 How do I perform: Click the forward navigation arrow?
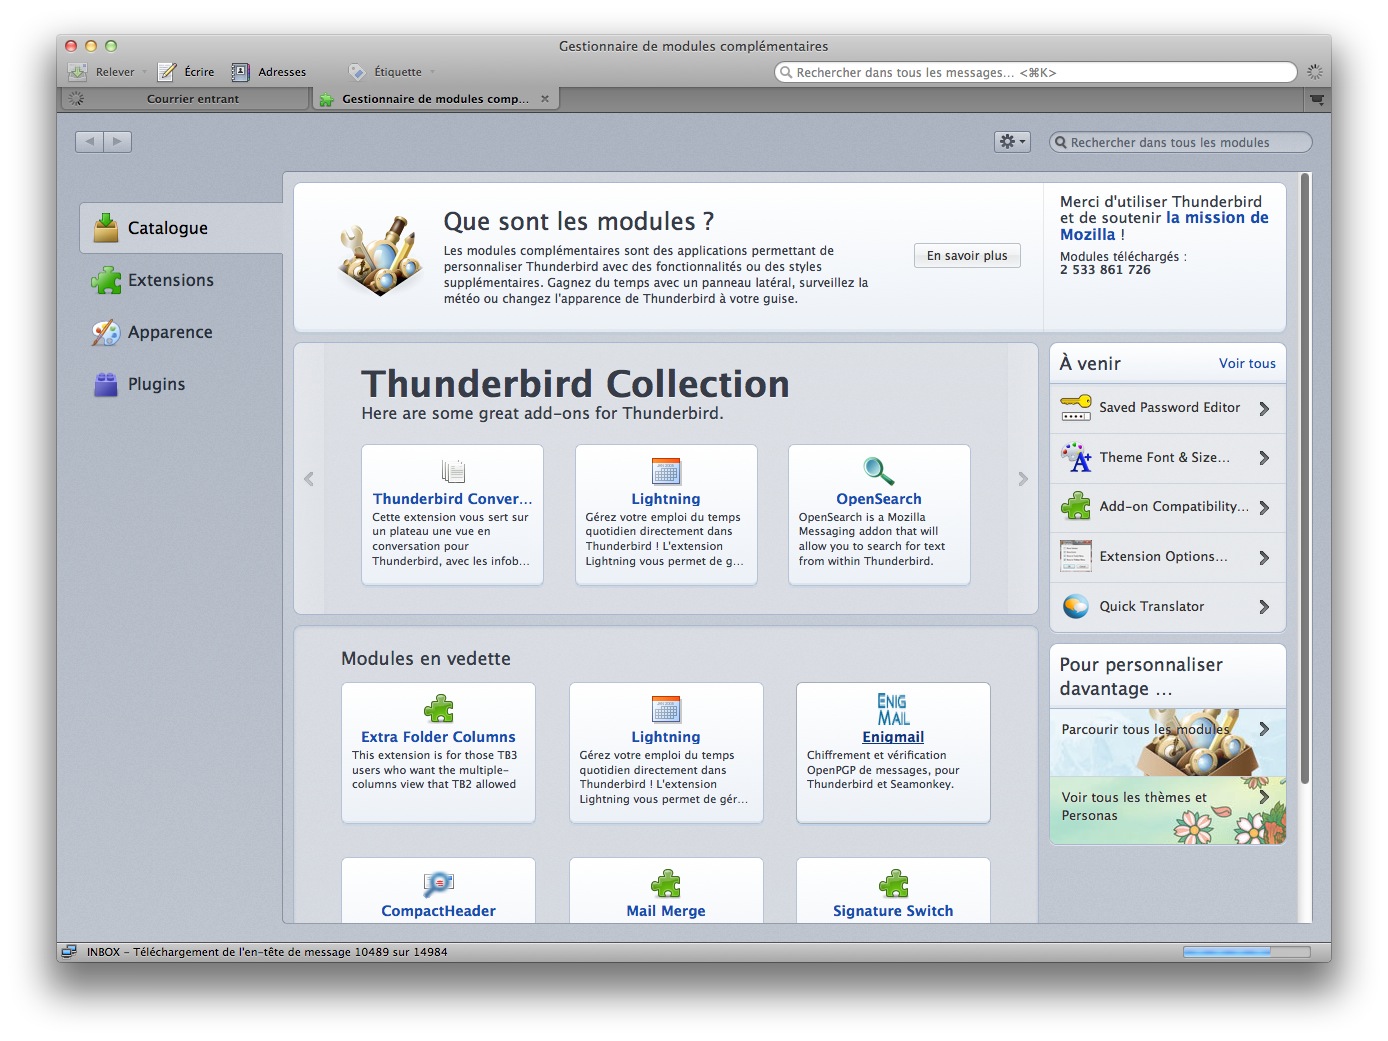pos(118,142)
